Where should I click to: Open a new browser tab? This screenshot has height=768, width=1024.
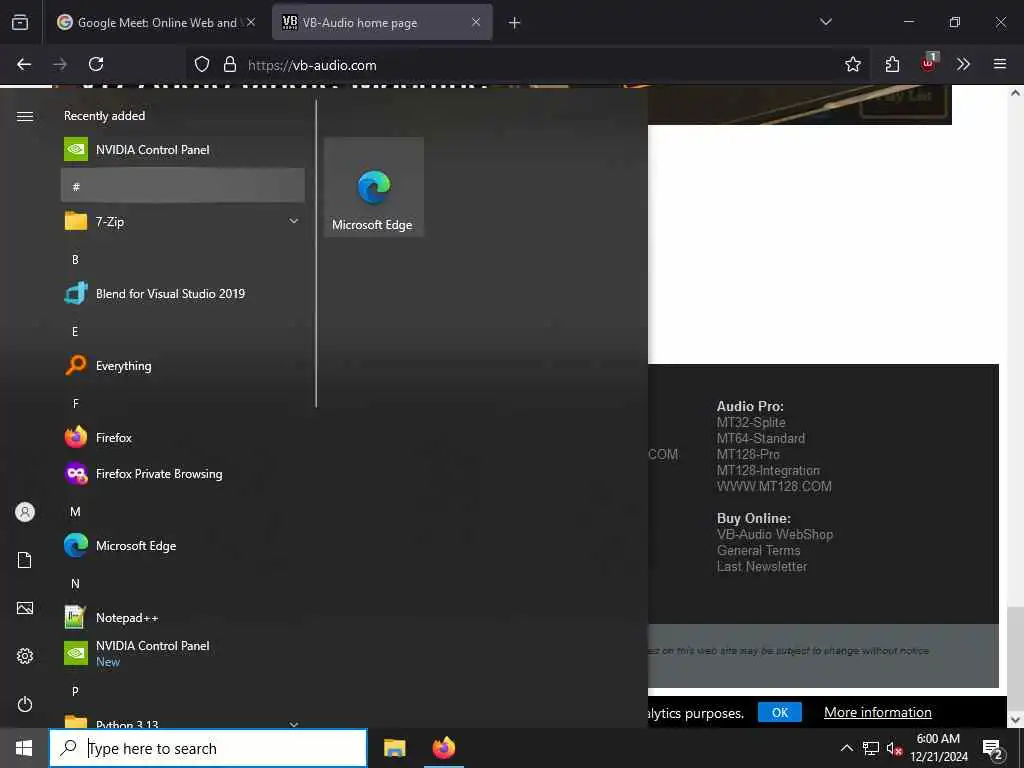point(515,23)
